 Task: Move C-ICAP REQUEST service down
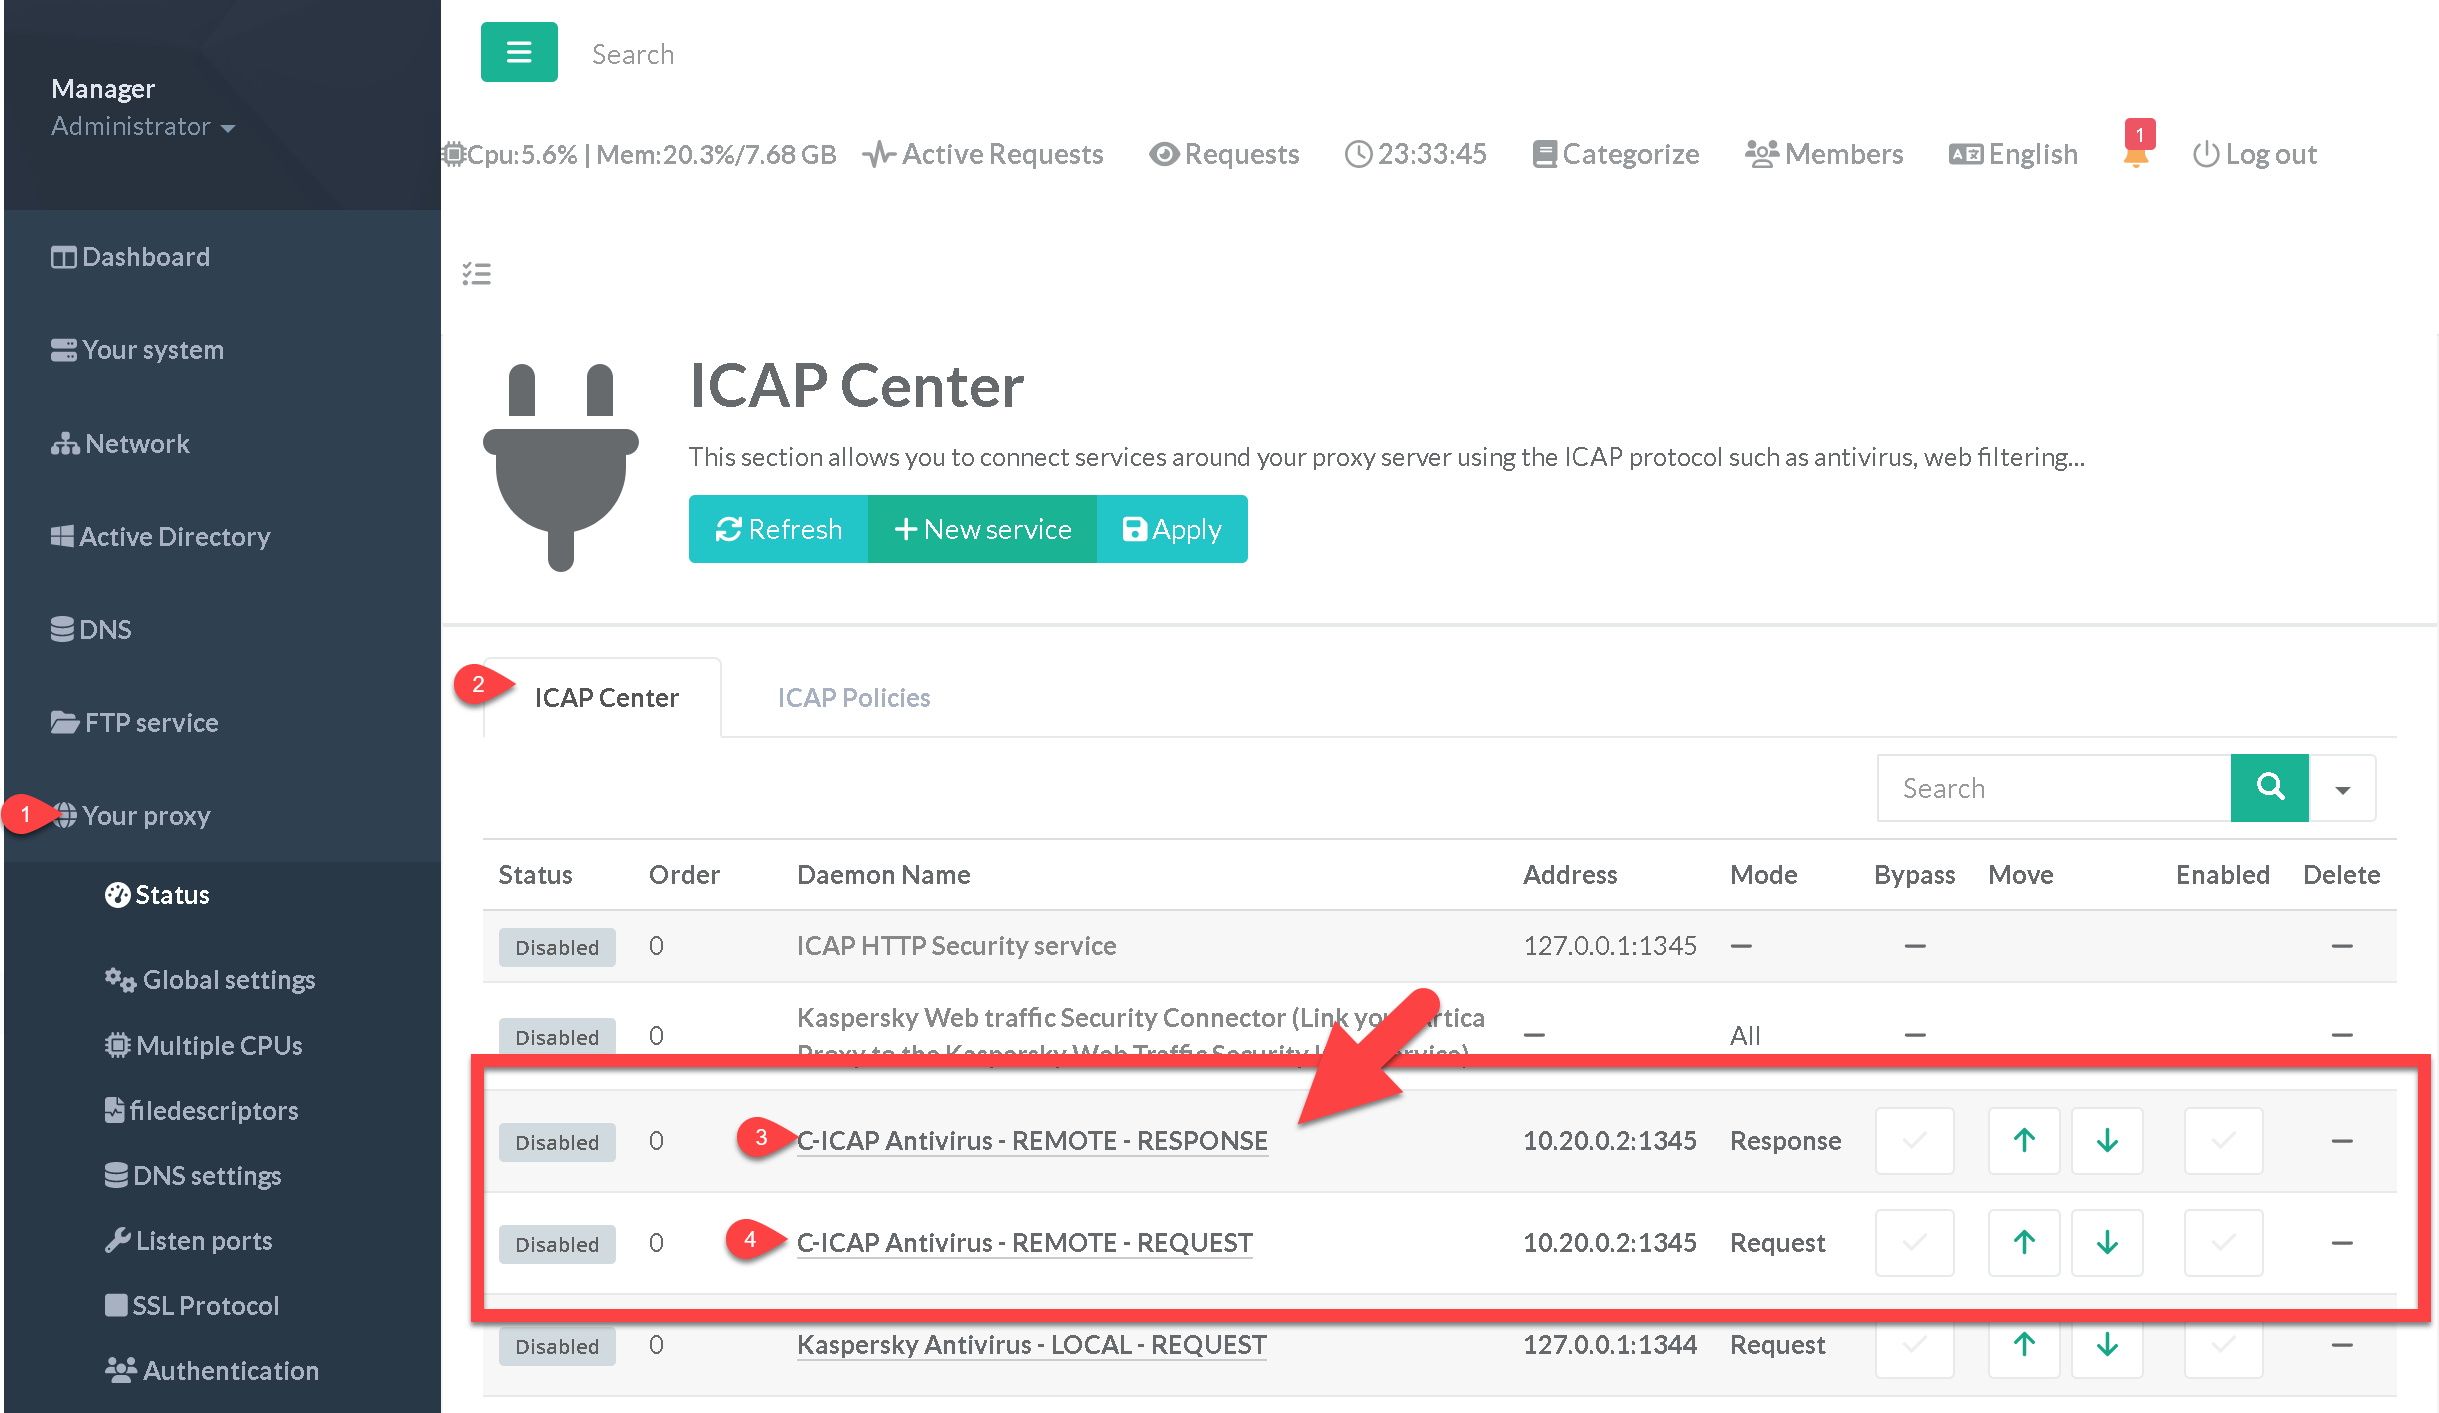click(x=2106, y=1243)
